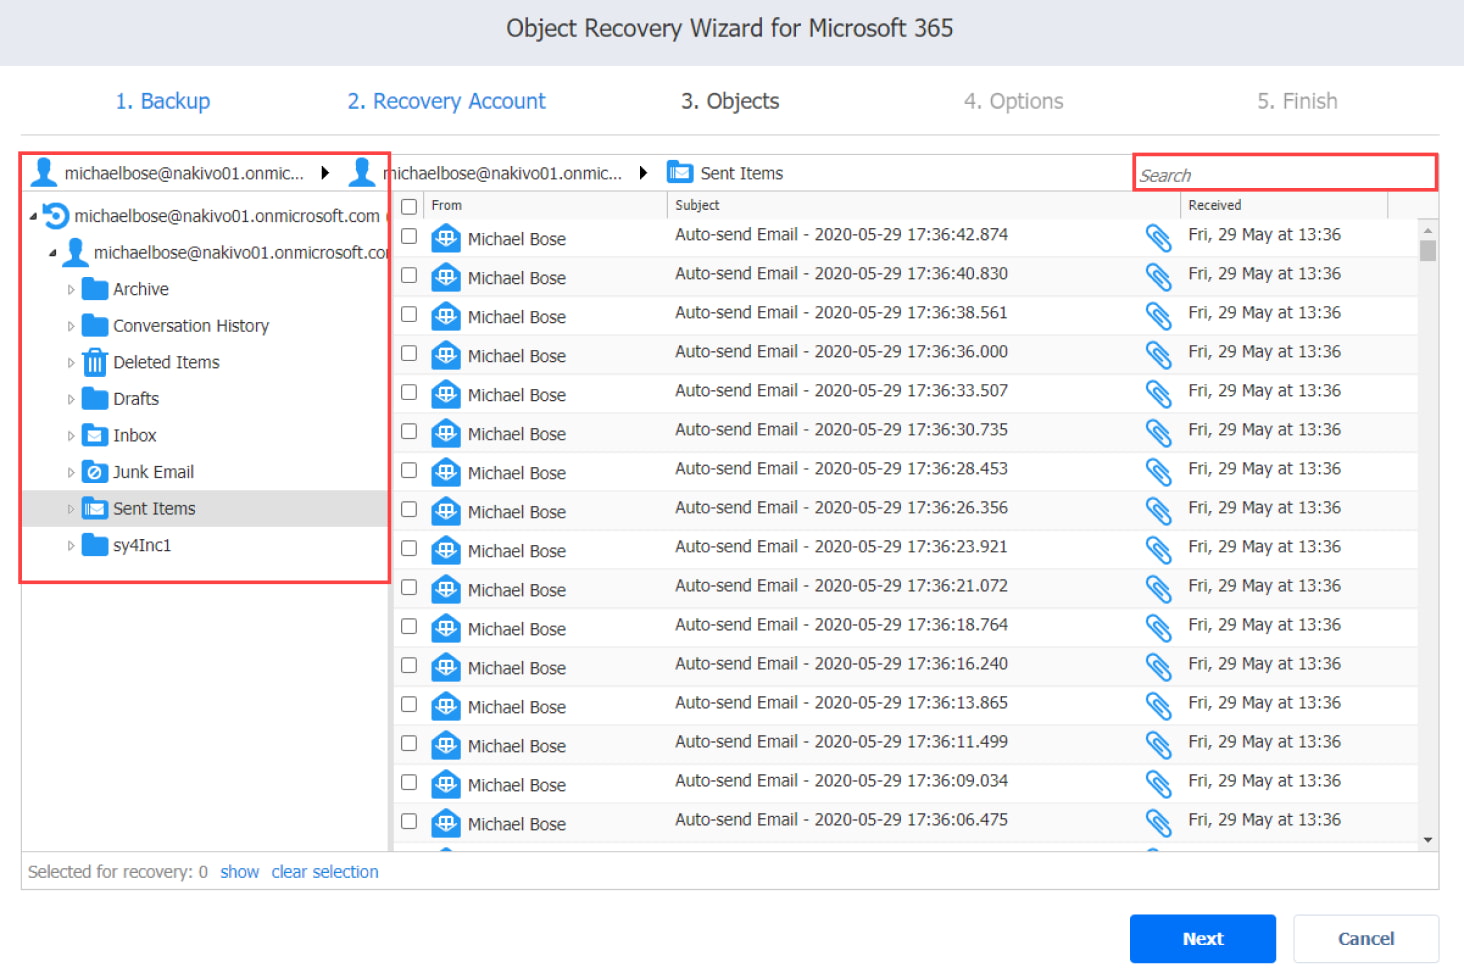Viewport: 1464px width, 972px height.
Task: Click the email list vertical scrollbar thumb
Action: click(x=1427, y=250)
